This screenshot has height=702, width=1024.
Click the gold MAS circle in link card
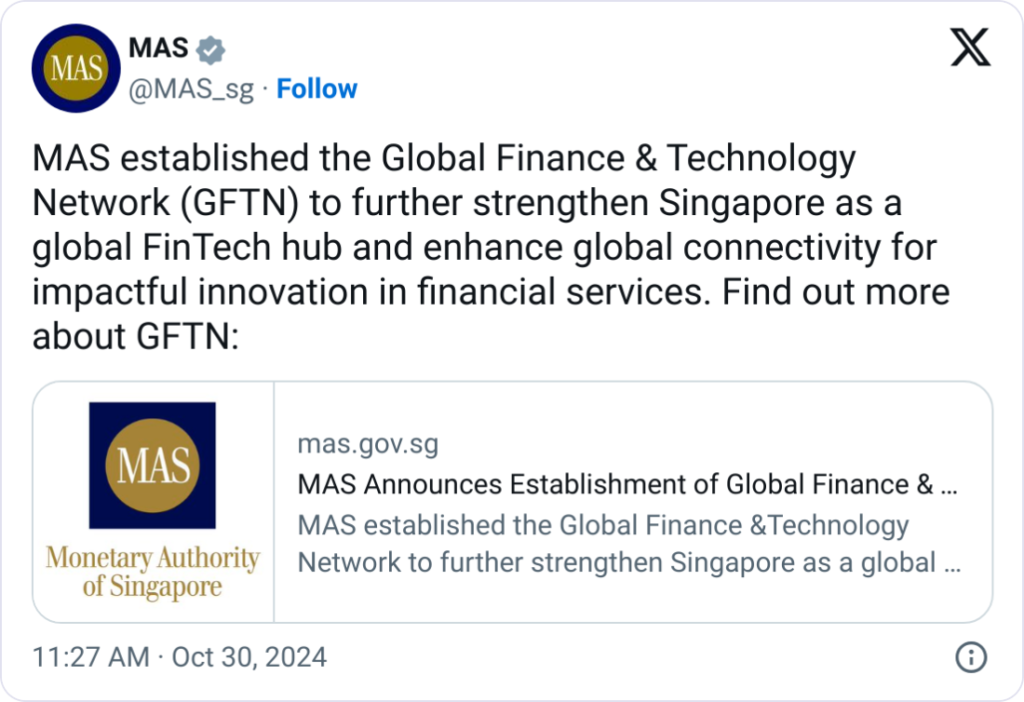pyautogui.click(x=152, y=465)
